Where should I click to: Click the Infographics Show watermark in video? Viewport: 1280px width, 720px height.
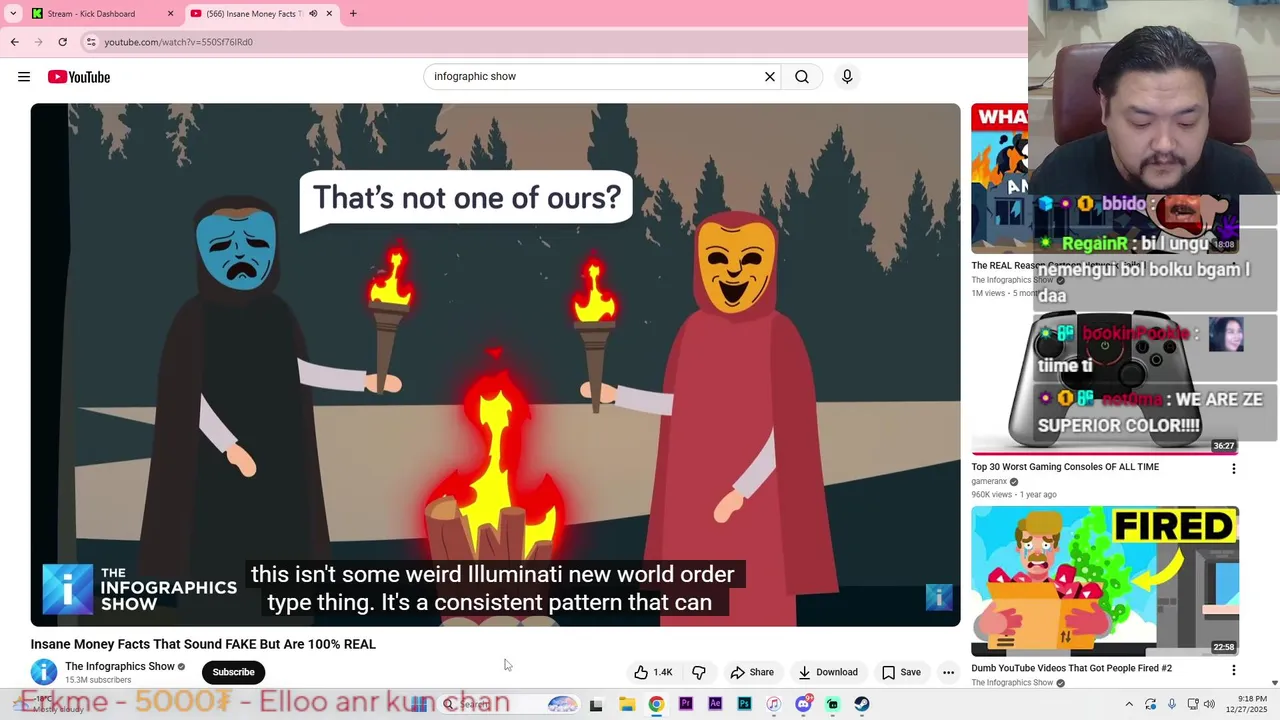(x=140, y=589)
